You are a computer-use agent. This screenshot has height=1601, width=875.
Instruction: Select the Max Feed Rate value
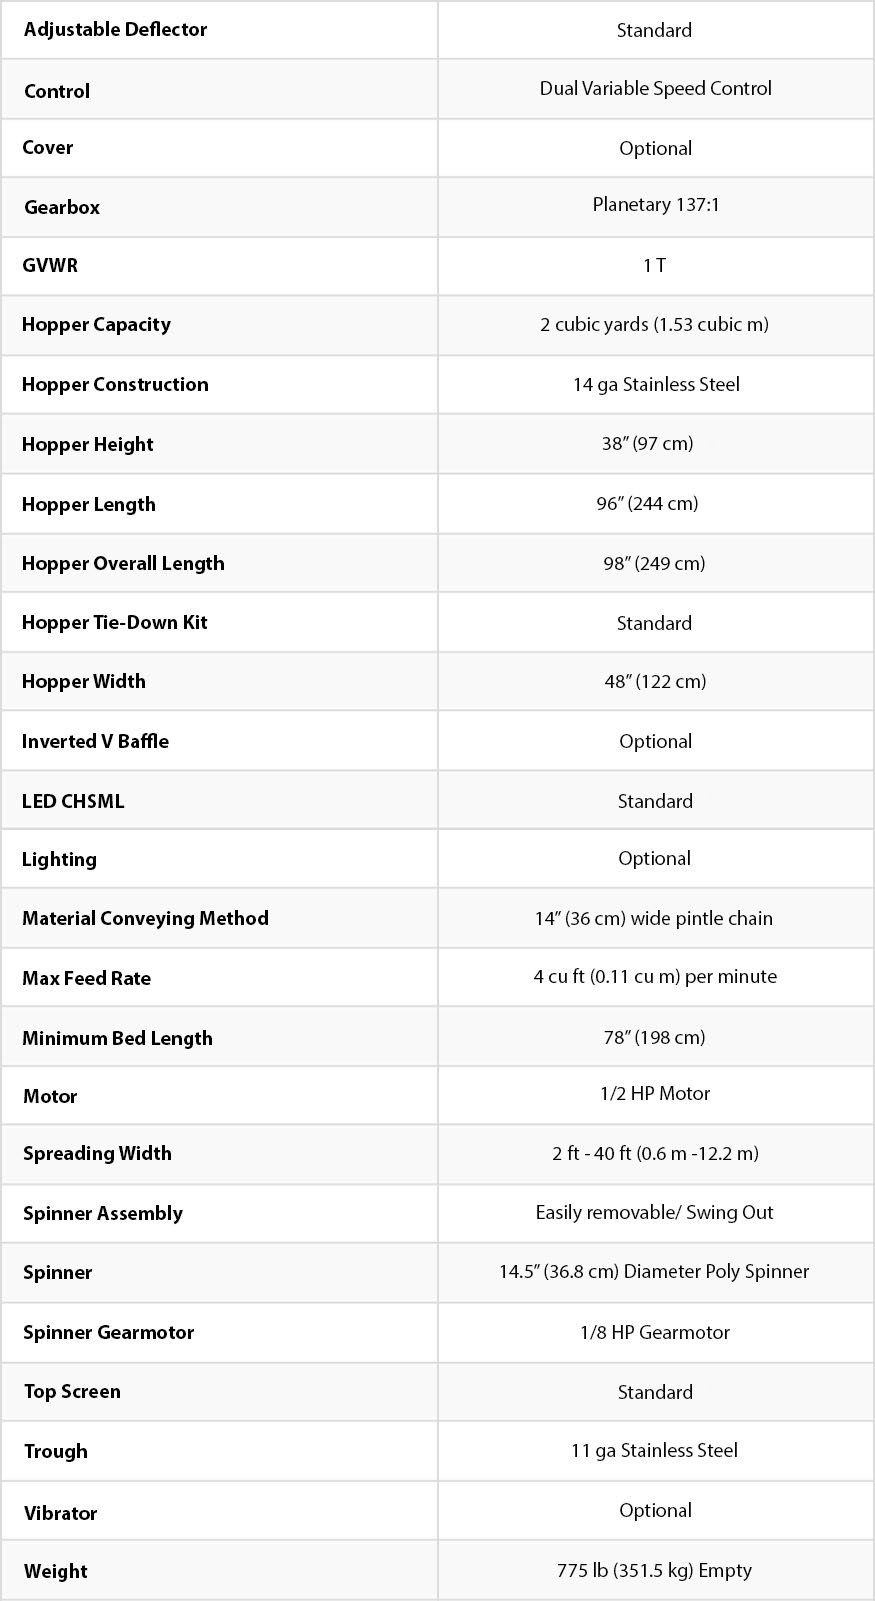click(655, 976)
